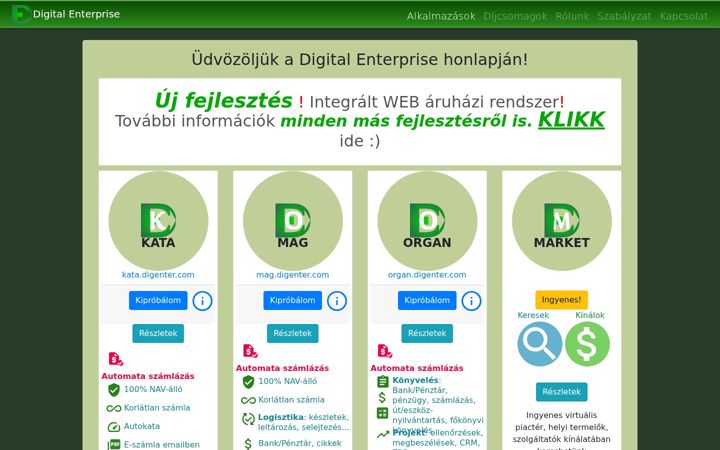Go to the Rólunk page
Screen dimensions: 720x450
tap(572, 16)
